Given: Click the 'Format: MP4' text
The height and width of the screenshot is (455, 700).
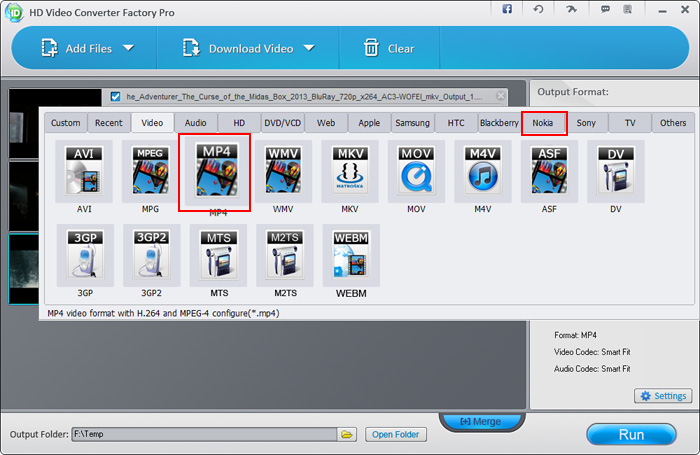Looking at the screenshot, I should click(x=575, y=335).
